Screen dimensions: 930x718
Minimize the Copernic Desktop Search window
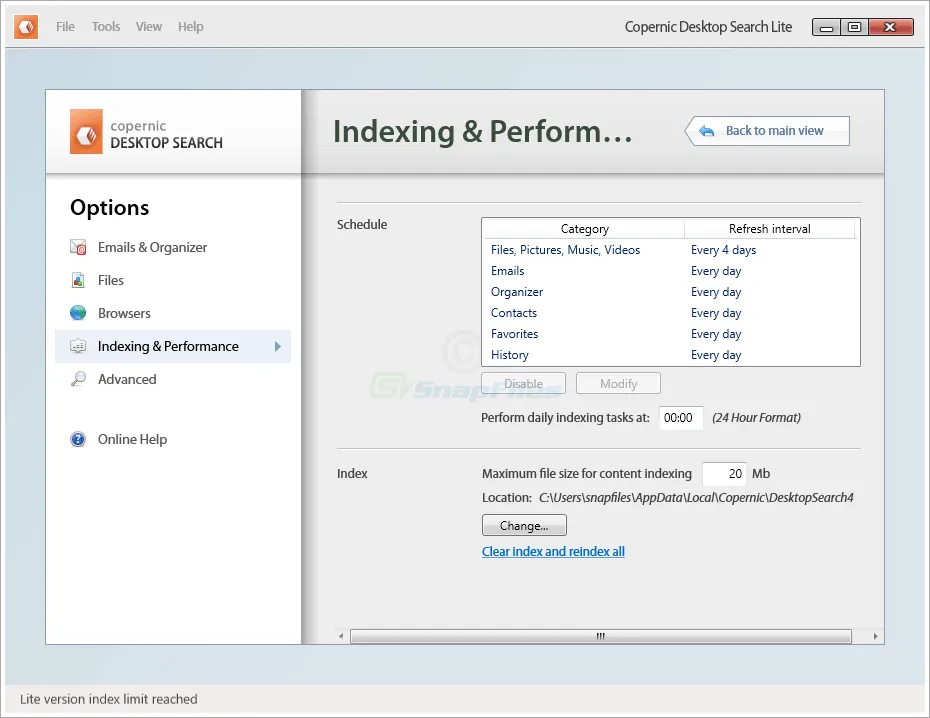826,27
